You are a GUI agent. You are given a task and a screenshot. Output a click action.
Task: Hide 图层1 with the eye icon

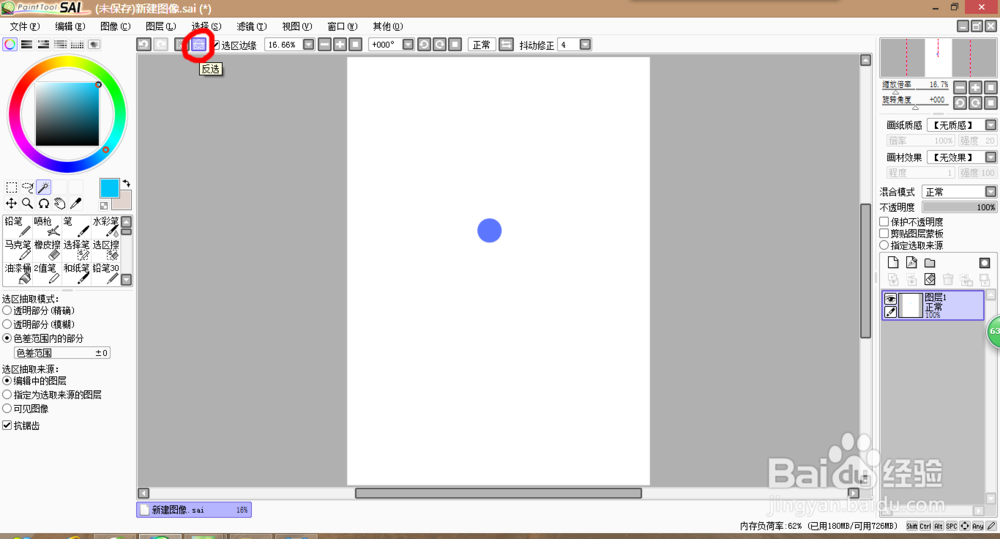click(x=890, y=299)
